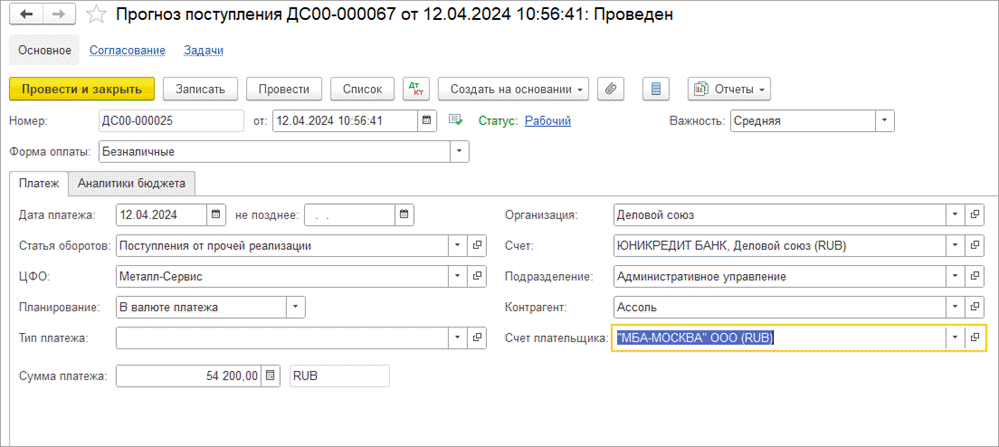The image size is (999, 447).
Task: Click the calendar icon for не позднее date
Action: [x=403, y=214]
